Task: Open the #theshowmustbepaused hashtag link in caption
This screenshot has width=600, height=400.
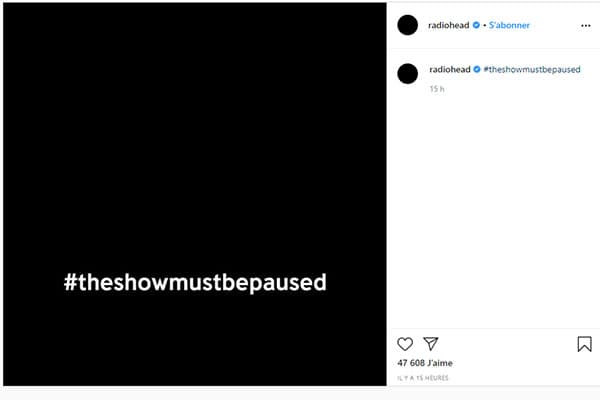Action: [532, 69]
